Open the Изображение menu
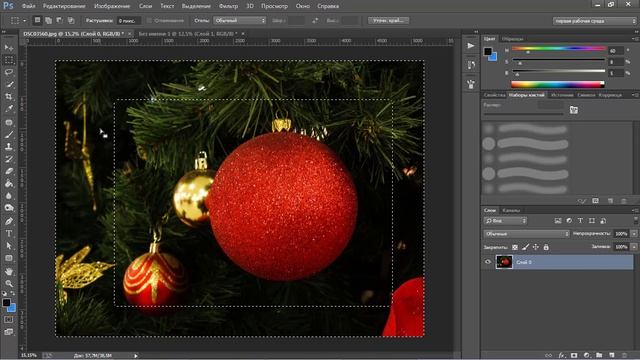The image size is (640, 360). pyautogui.click(x=112, y=6)
